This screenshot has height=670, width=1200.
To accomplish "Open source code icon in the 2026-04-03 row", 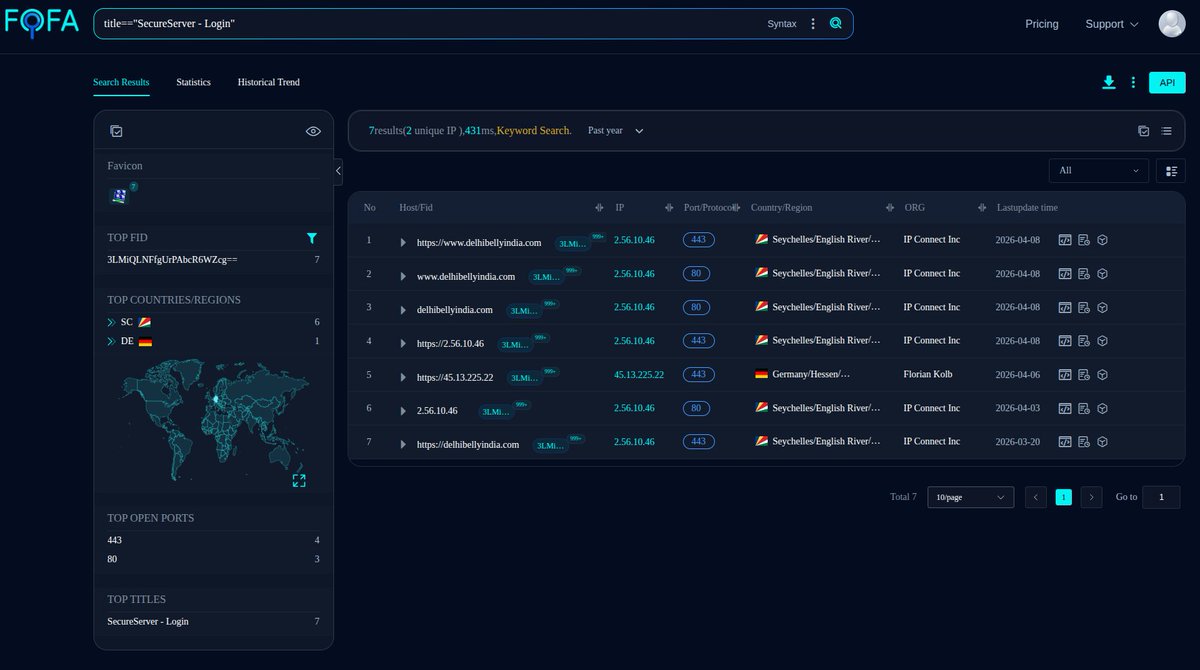I will click(1065, 408).
